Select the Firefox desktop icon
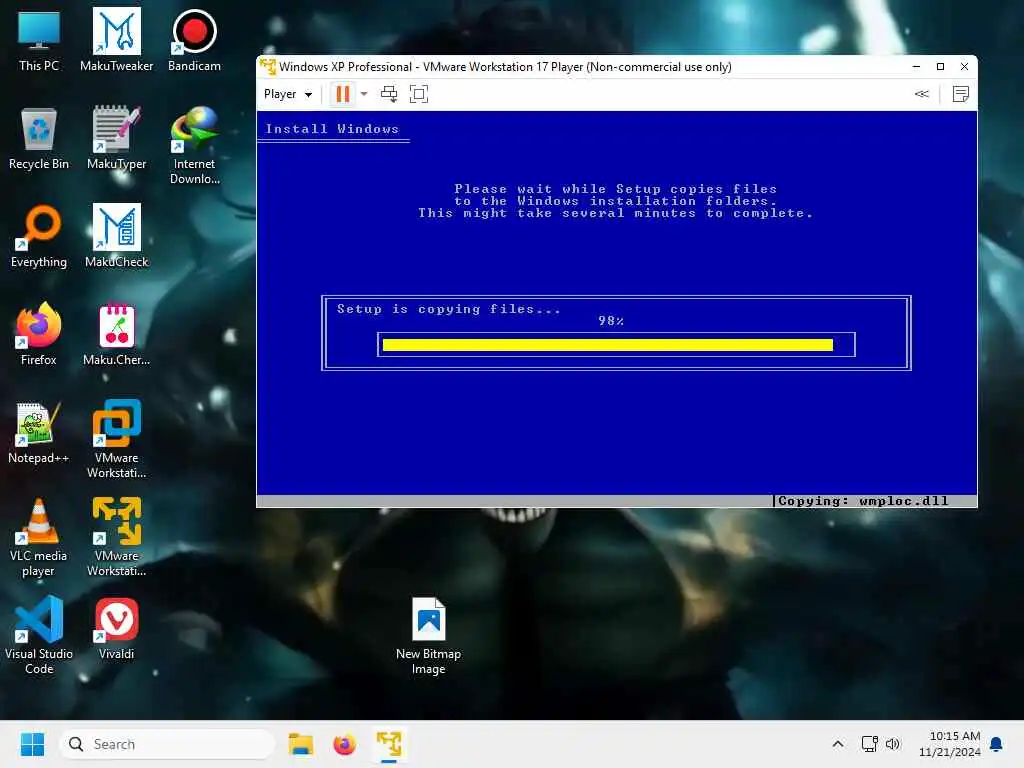This screenshot has height=768, width=1024. 39,334
